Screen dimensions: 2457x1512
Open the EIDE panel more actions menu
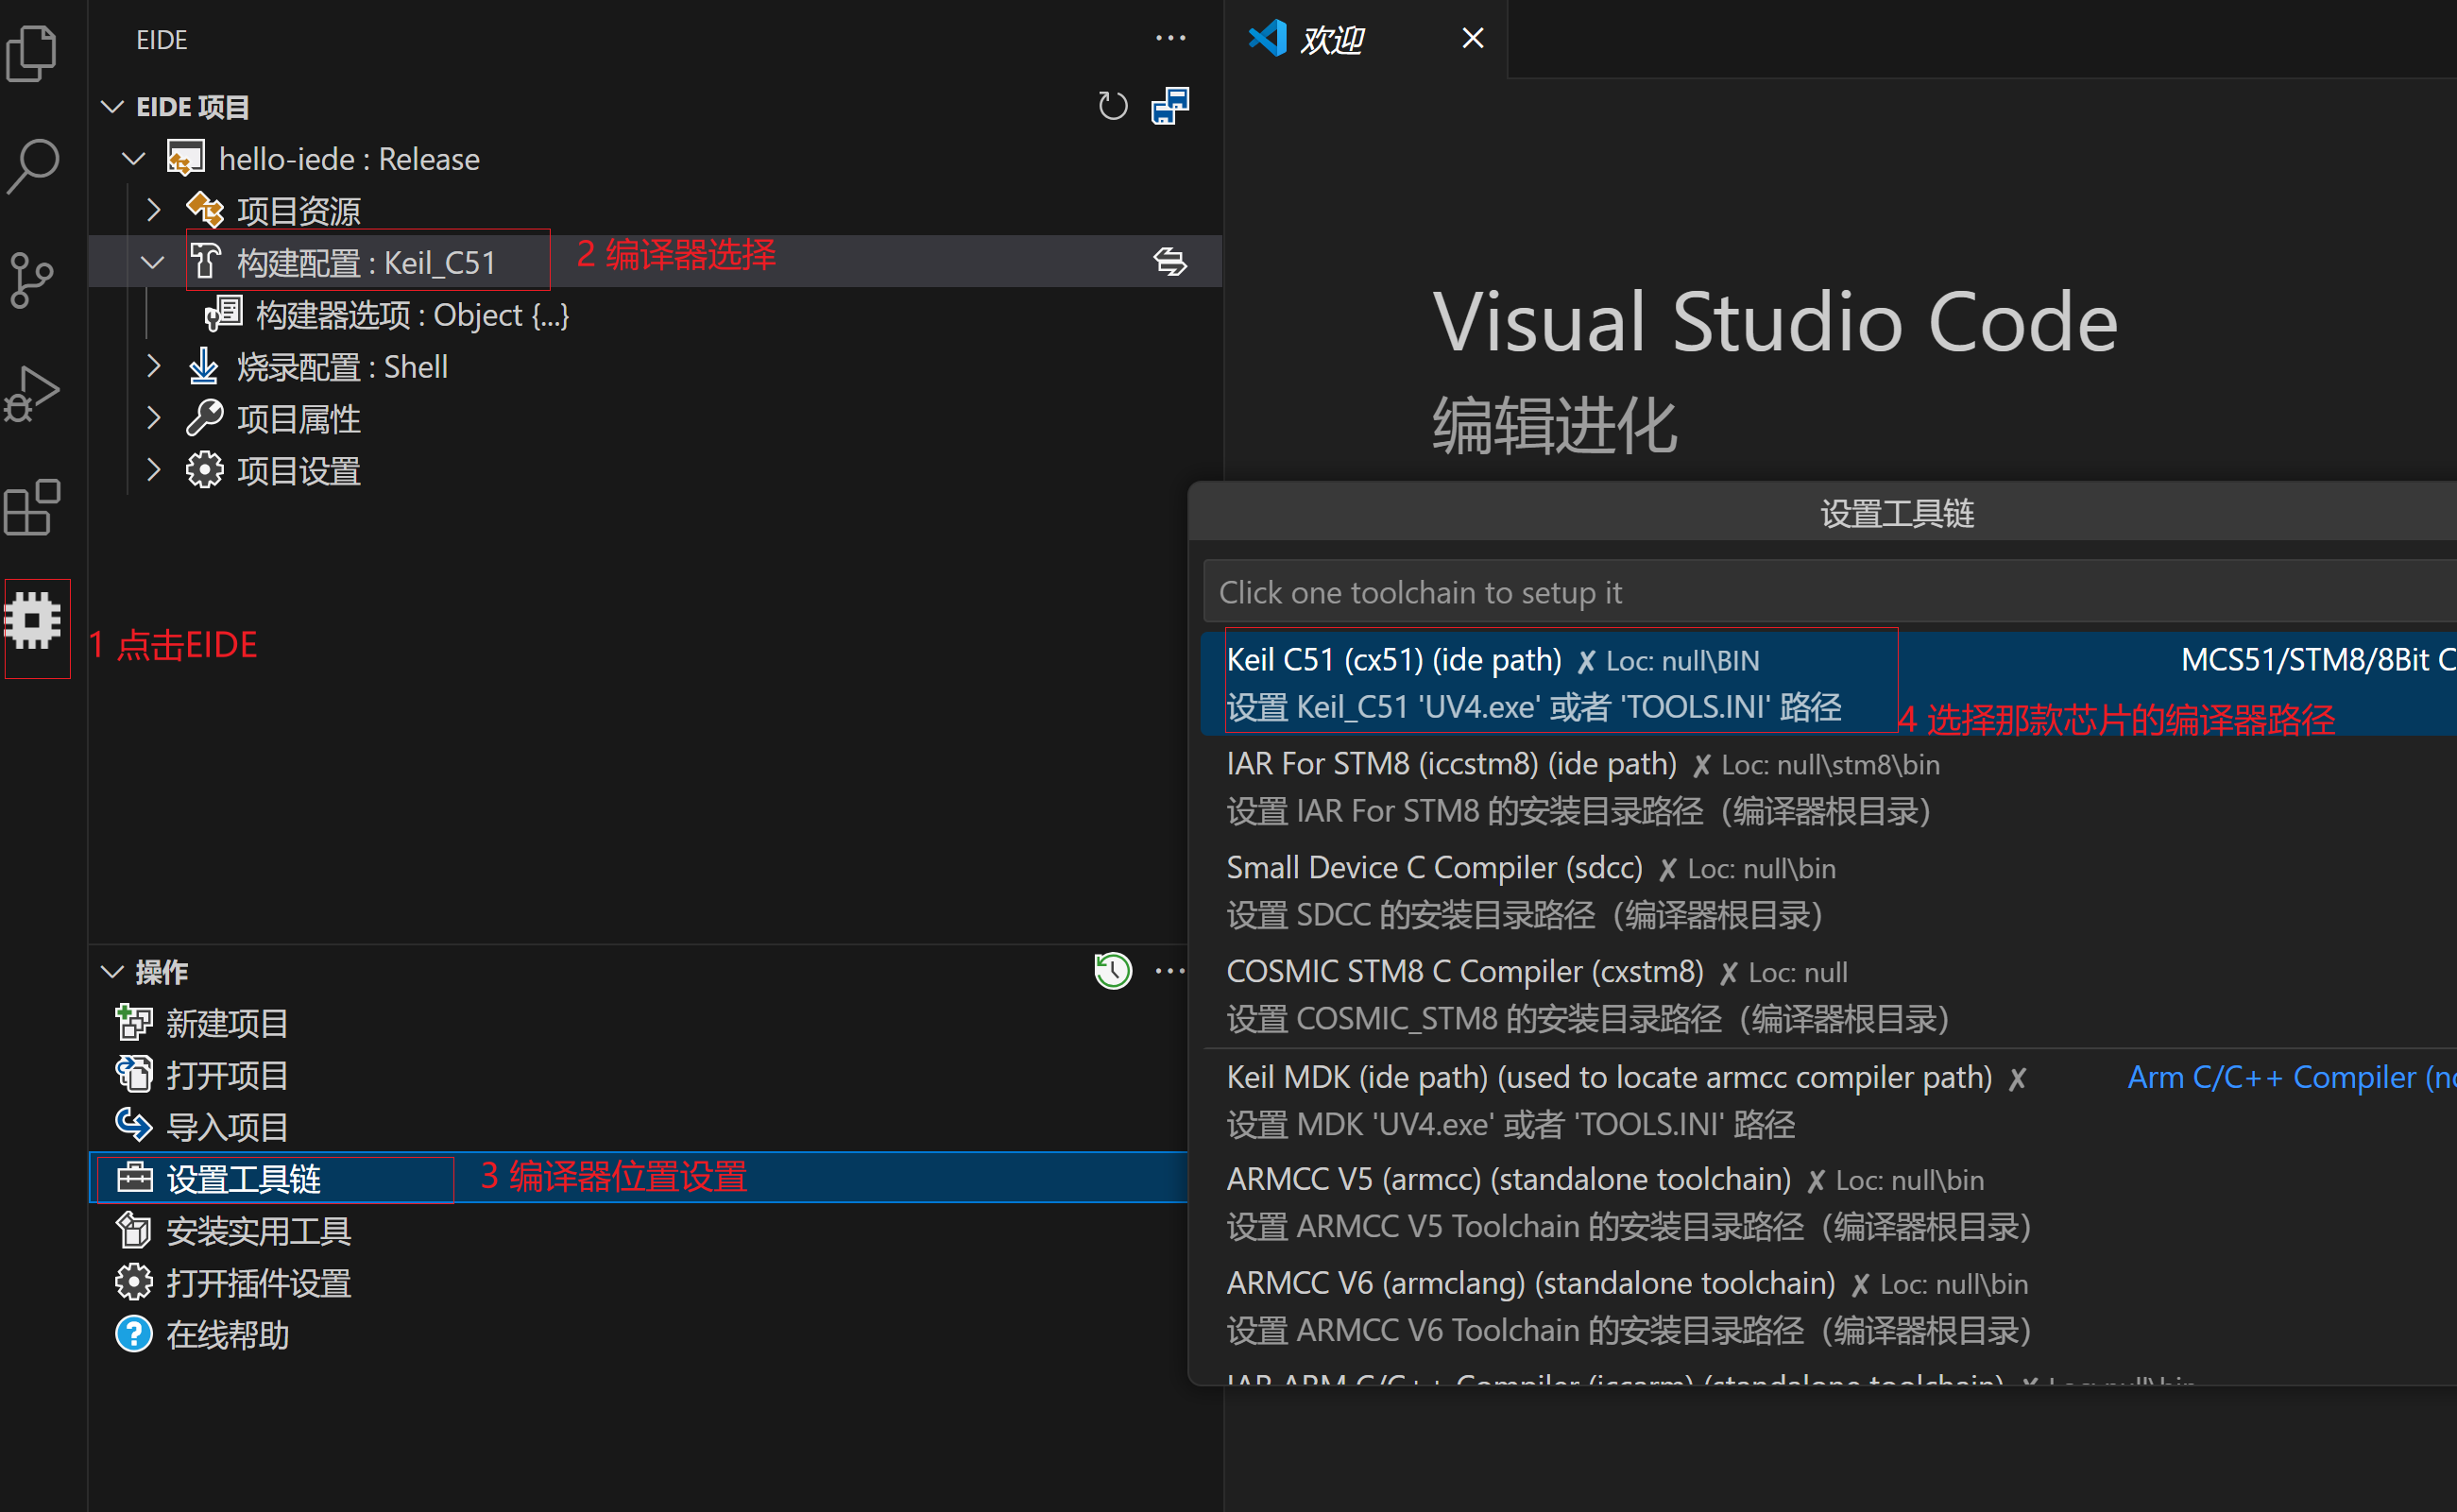click(x=1169, y=39)
